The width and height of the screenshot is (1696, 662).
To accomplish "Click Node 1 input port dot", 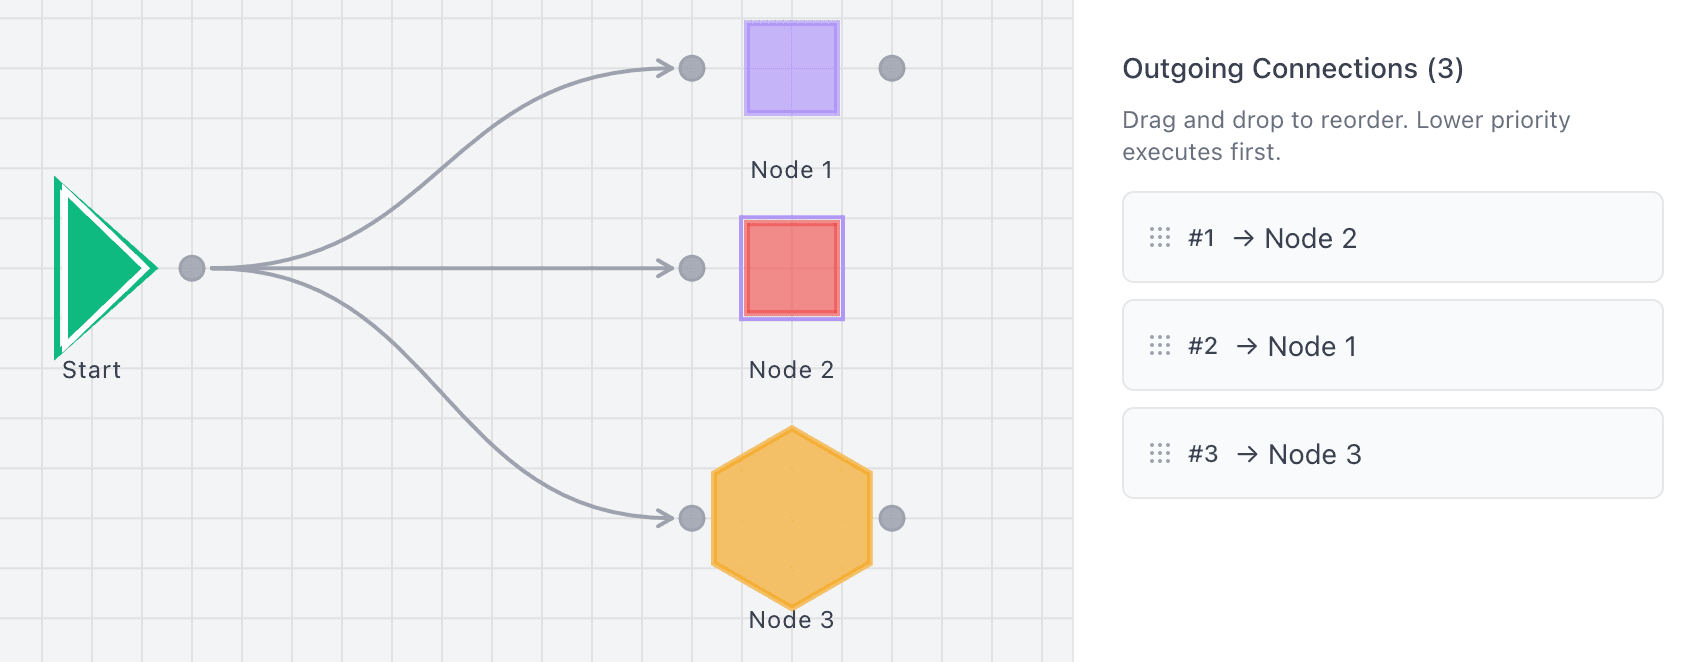I will tap(692, 68).
